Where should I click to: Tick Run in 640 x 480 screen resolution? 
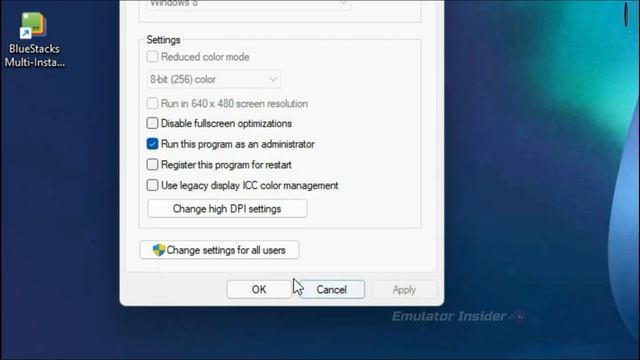[x=152, y=103]
